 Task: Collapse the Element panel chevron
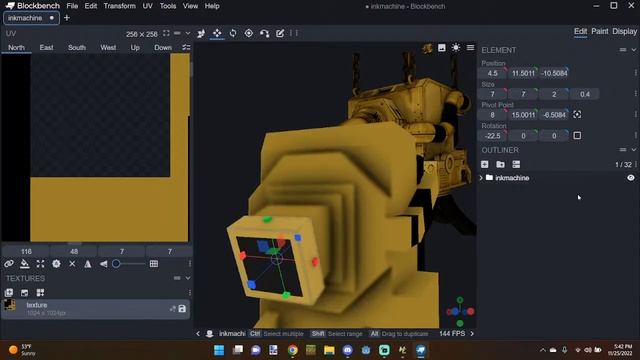tap(633, 50)
